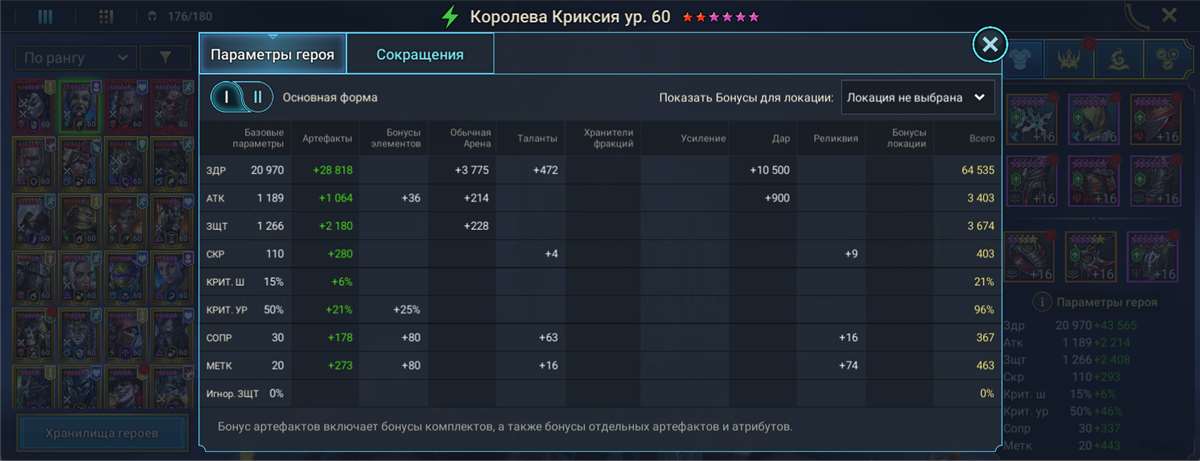Switch hero list to column view
Image resolution: width=1200 pixels, height=461 pixels.
44,16
